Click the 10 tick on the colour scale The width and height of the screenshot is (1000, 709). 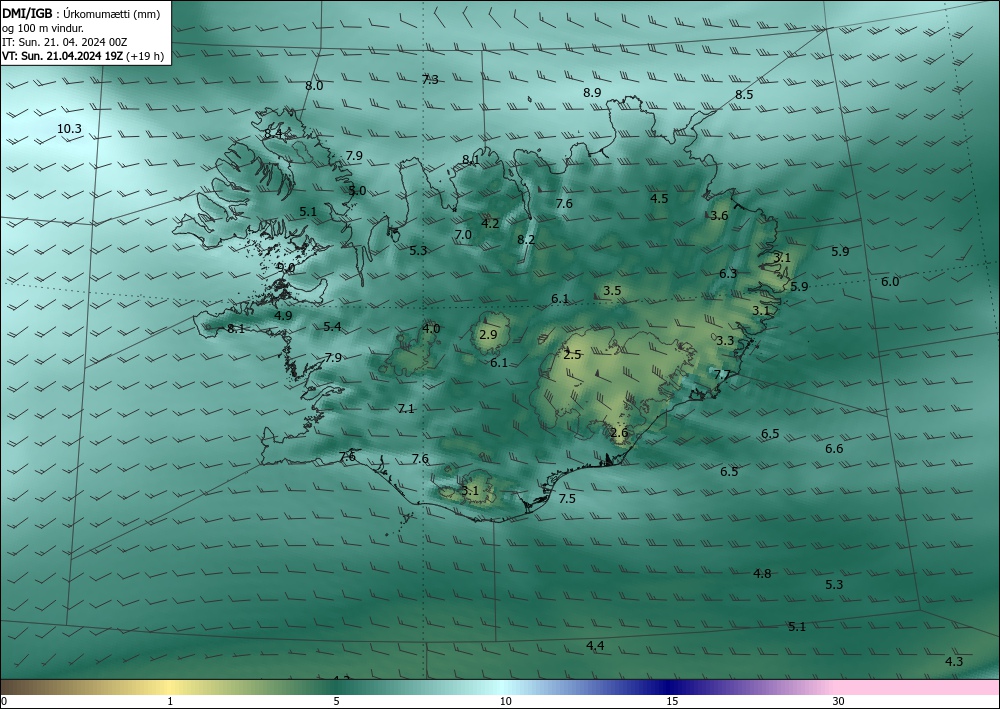pos(505,701)
